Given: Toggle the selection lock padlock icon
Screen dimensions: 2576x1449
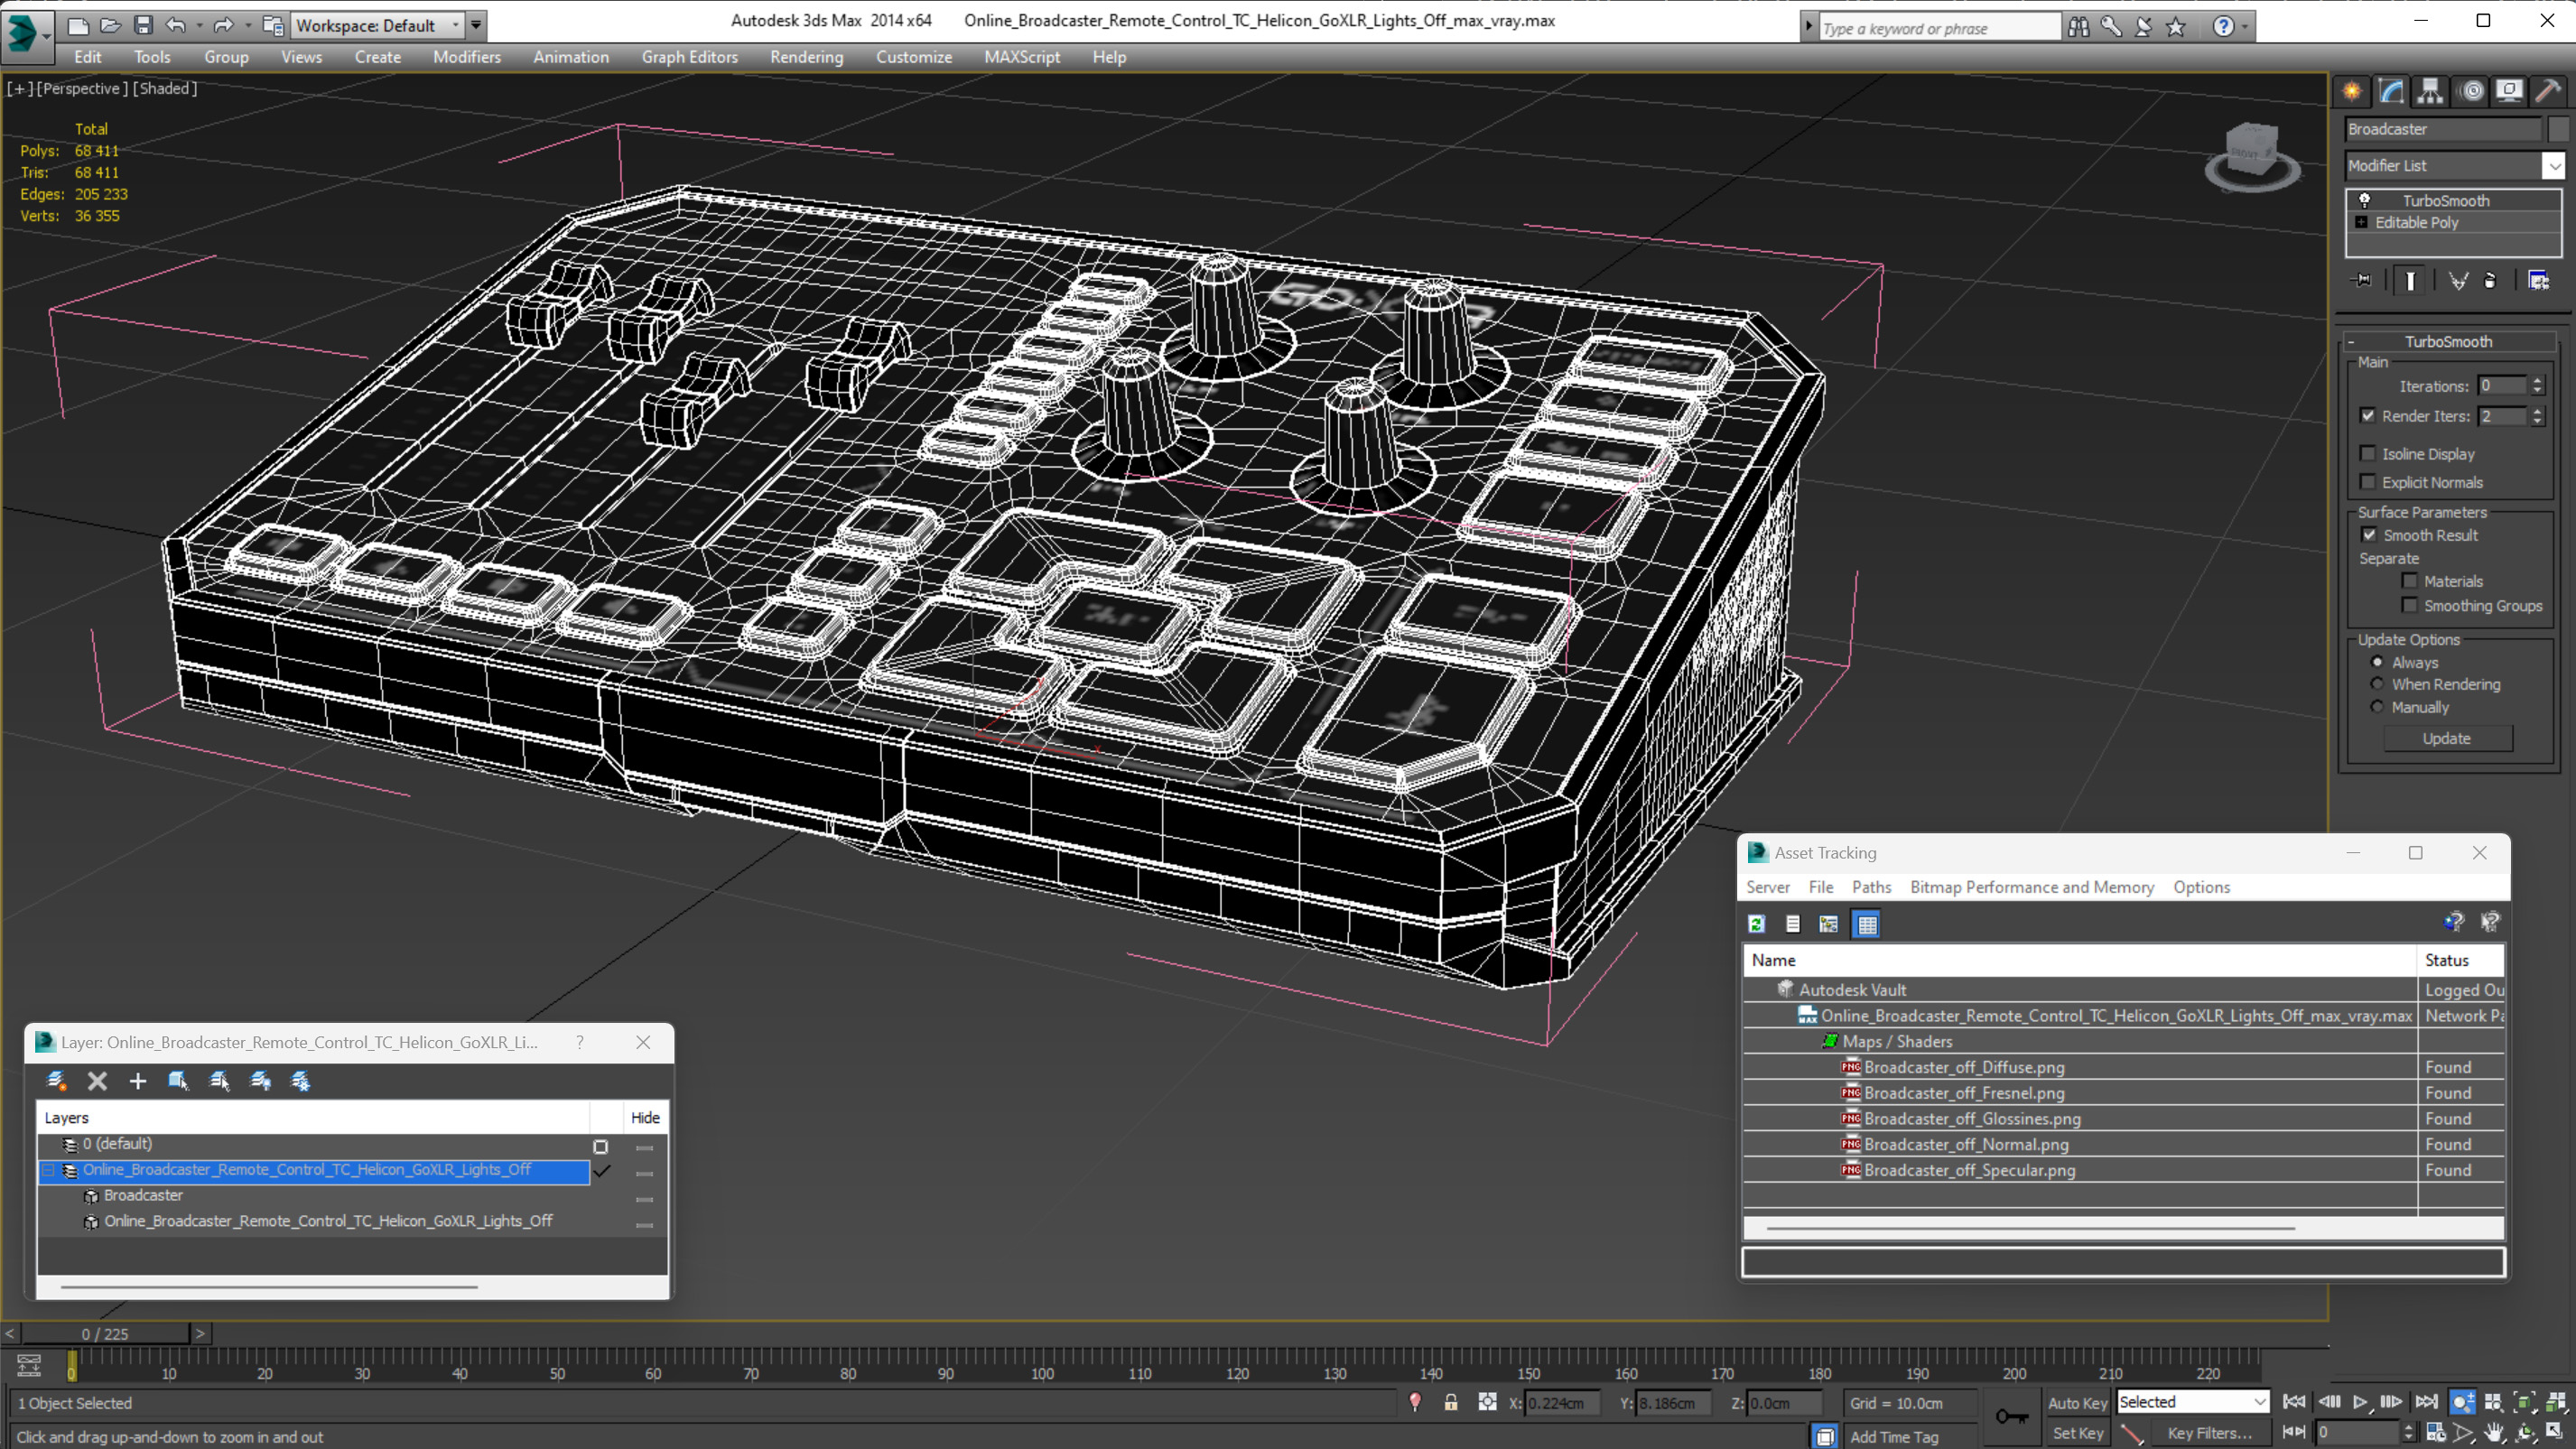Looking at the screenshot, I should [1450, 1402].
